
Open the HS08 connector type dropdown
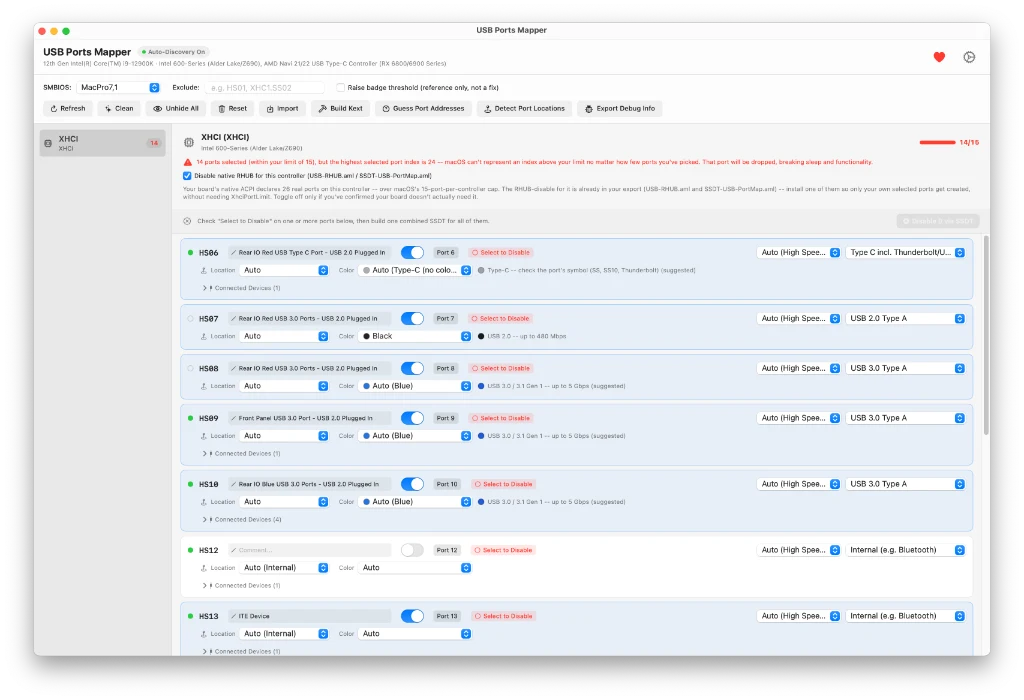click(905, 368)
